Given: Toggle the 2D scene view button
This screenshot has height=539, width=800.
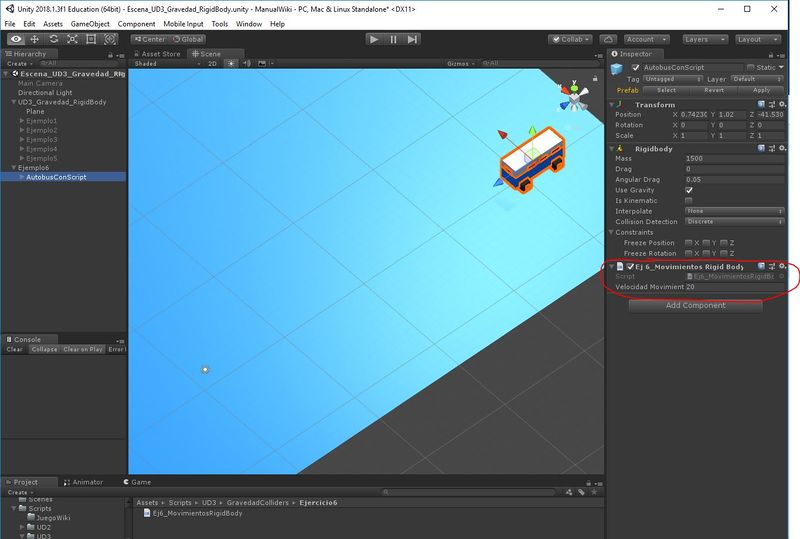Looking at the screenshot, I should click(x=212, y=64).
